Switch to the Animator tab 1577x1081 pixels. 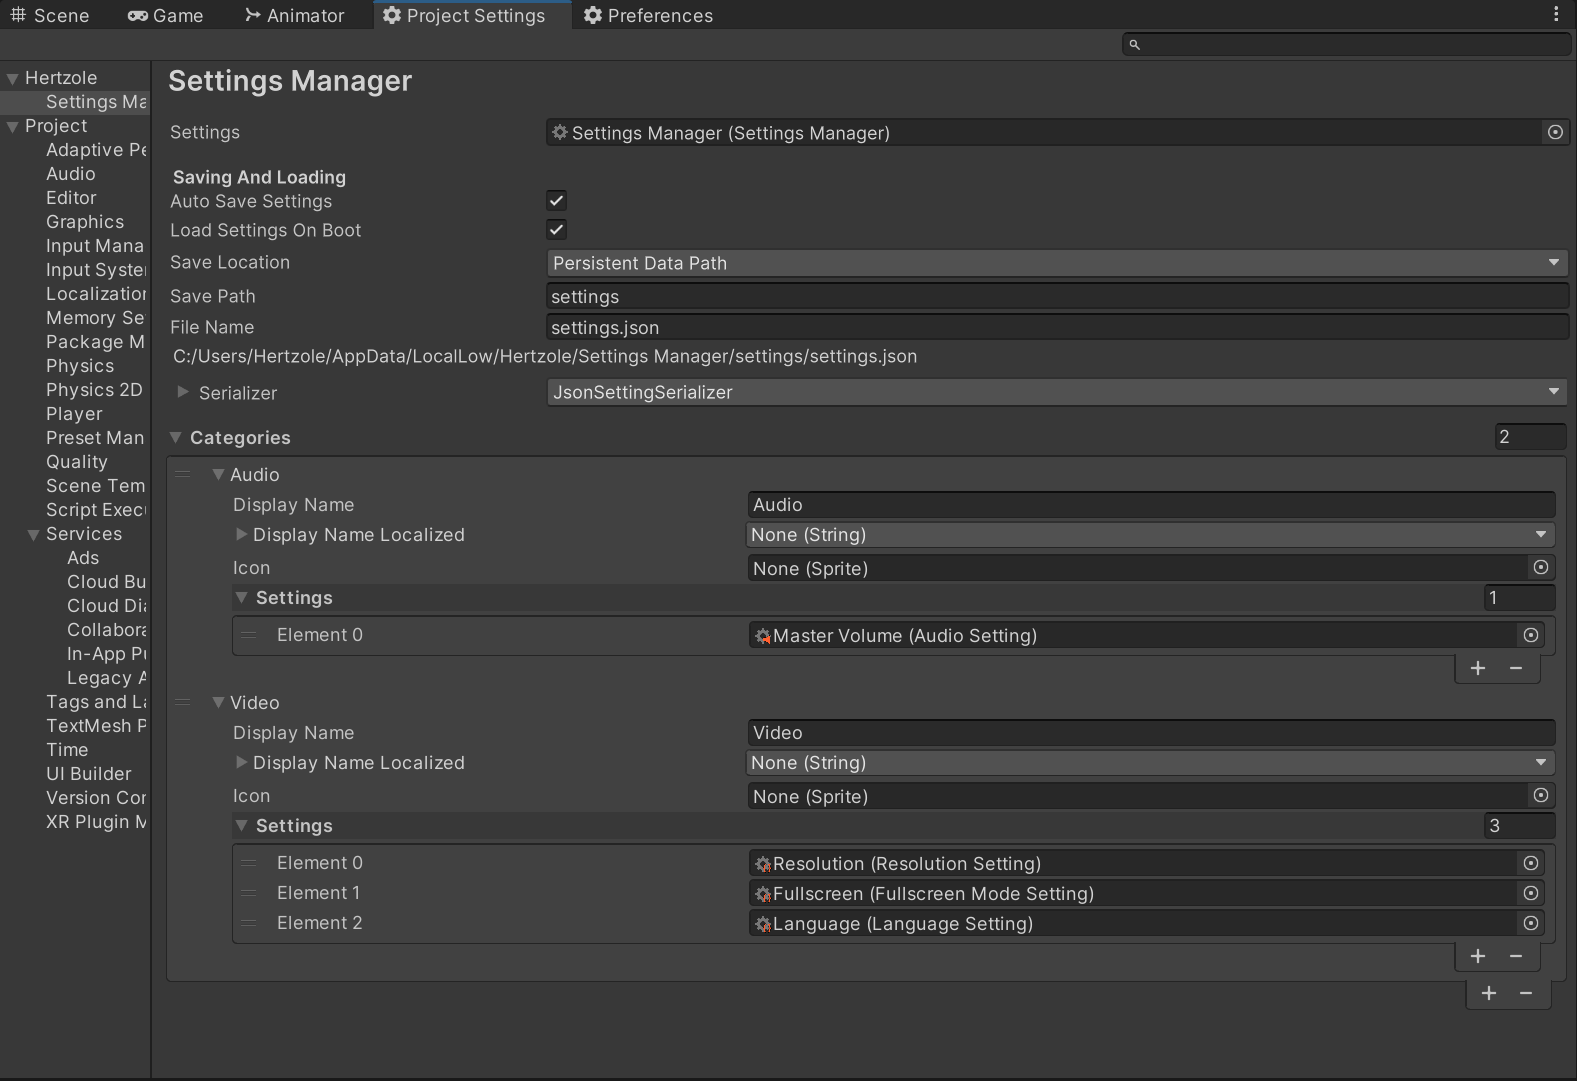tap(294, 15)
